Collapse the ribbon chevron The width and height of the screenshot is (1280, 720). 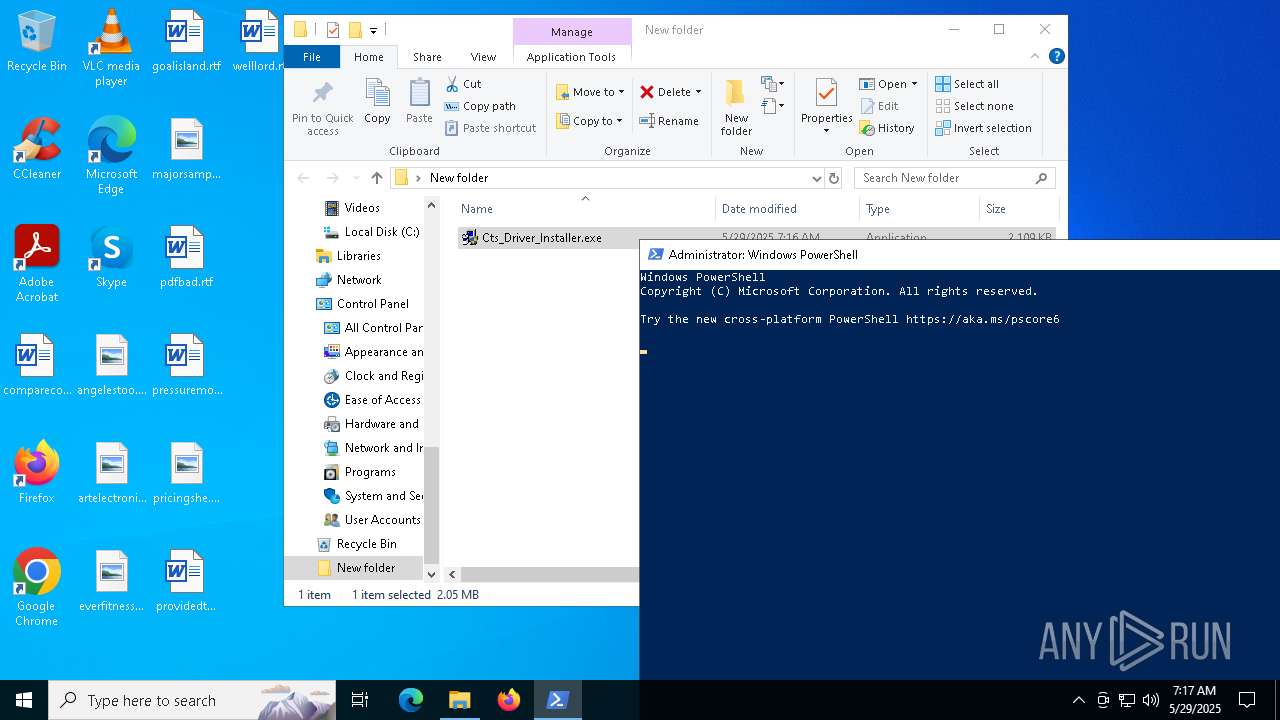(1036, 57)
